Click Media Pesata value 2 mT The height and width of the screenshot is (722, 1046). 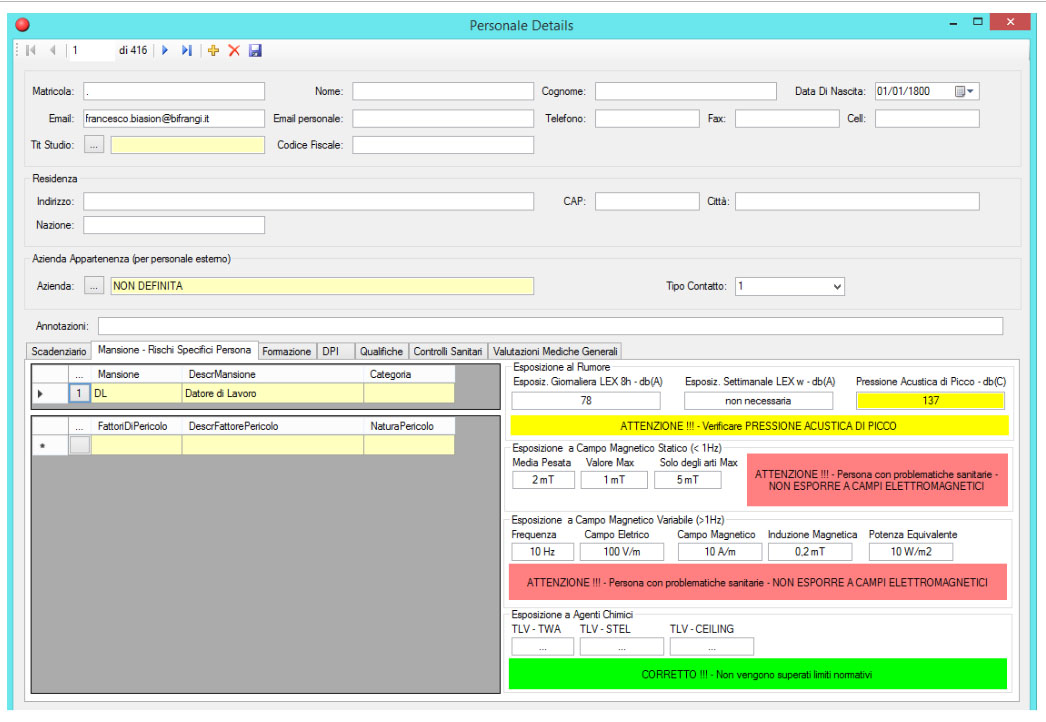pos(543,480)
